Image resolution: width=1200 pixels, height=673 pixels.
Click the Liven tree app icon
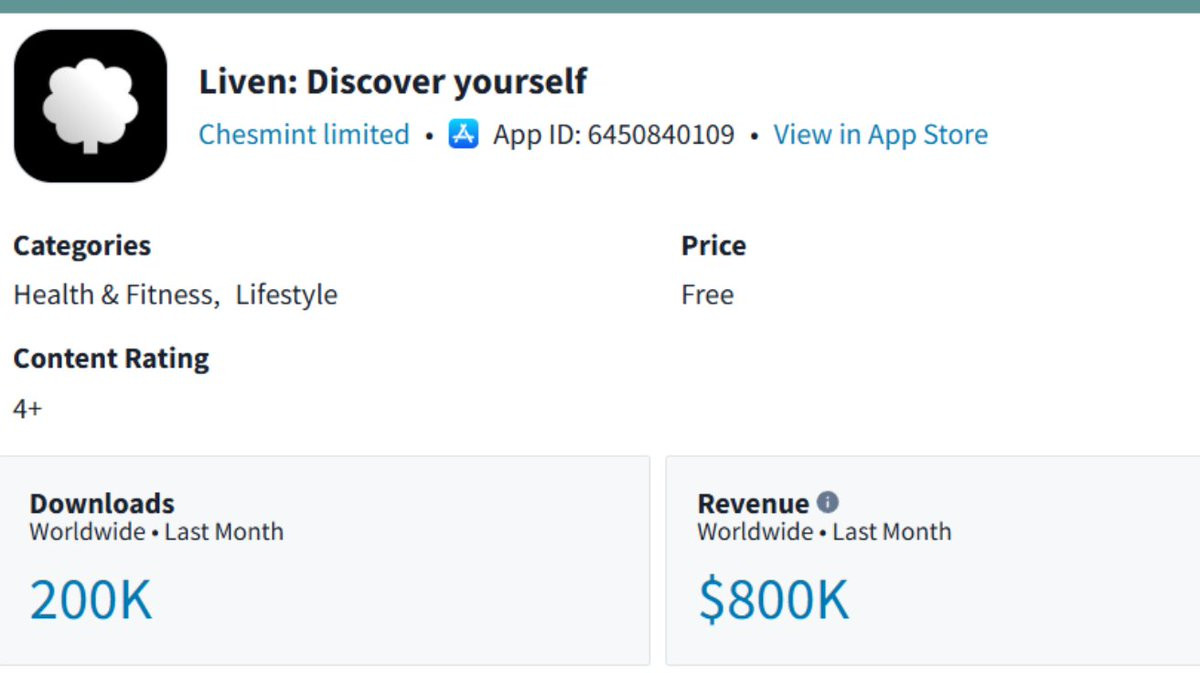tap(90, 106)
